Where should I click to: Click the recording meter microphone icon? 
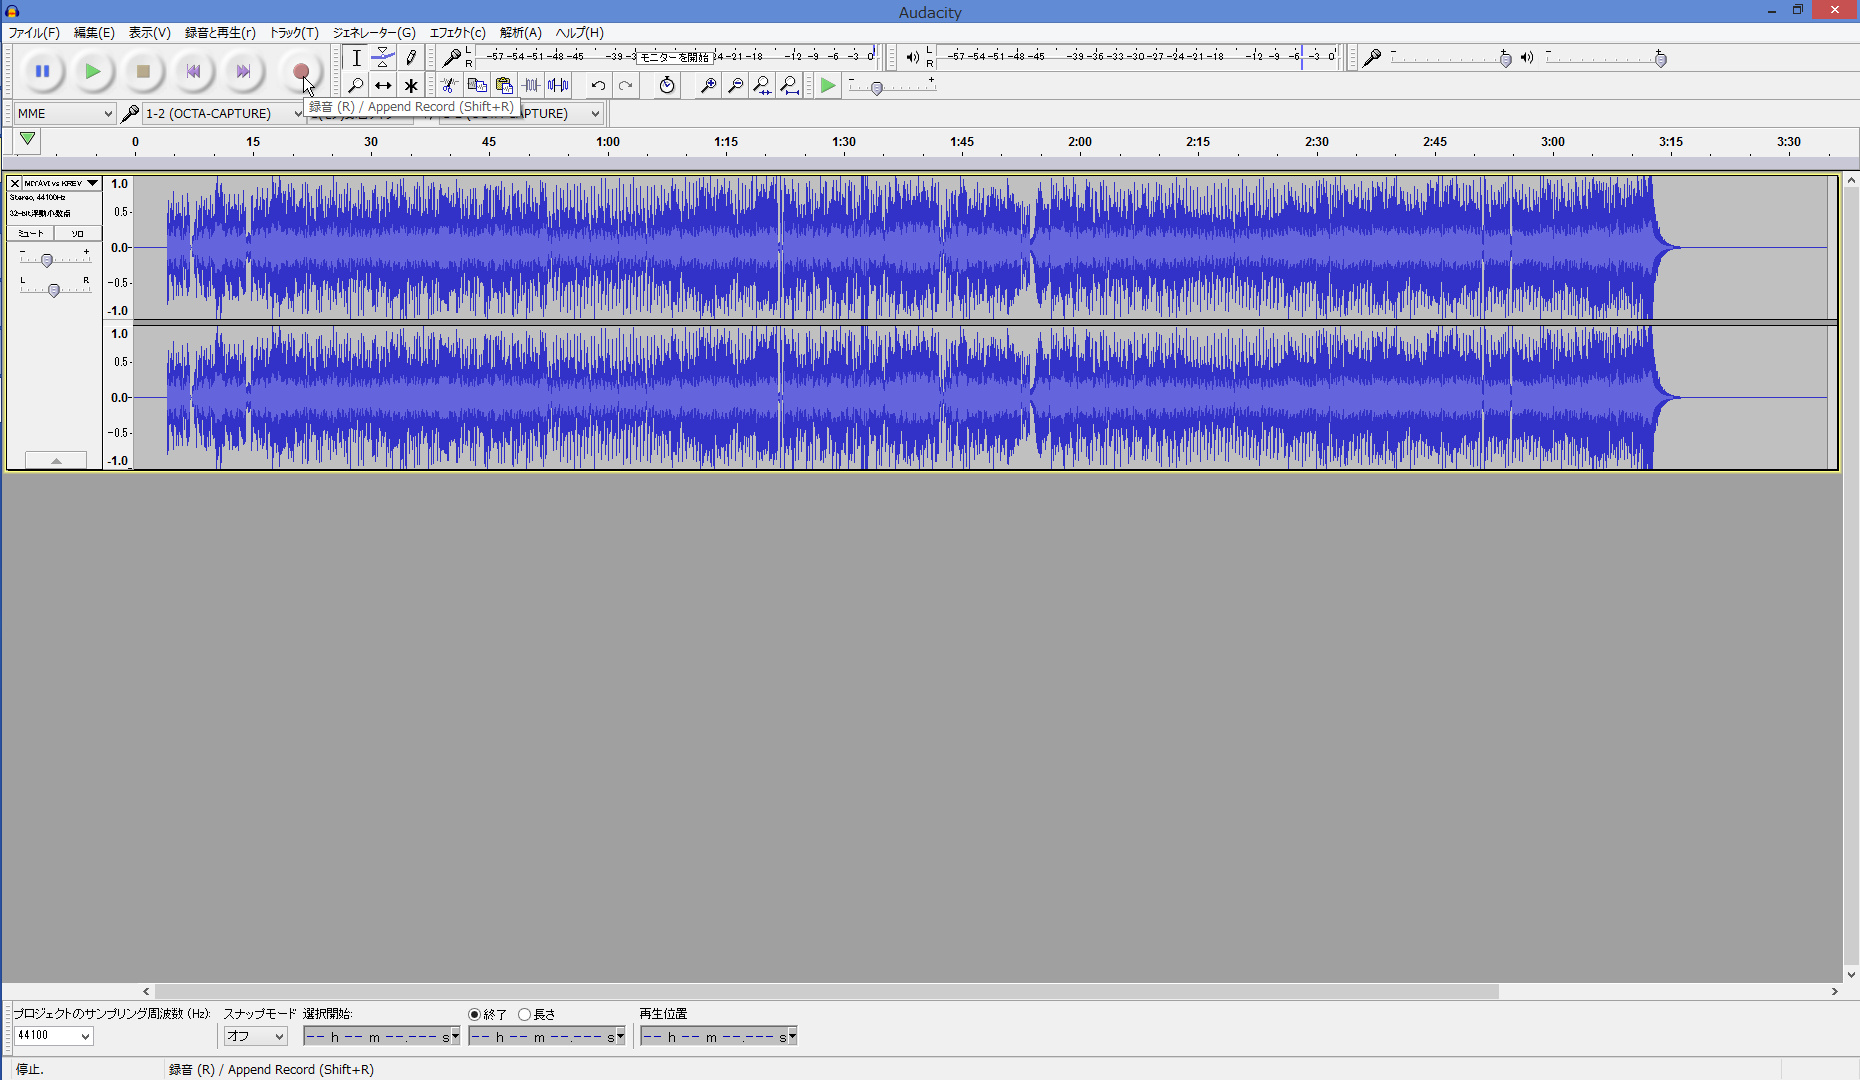pyautogui.click(x=452, y=57)
